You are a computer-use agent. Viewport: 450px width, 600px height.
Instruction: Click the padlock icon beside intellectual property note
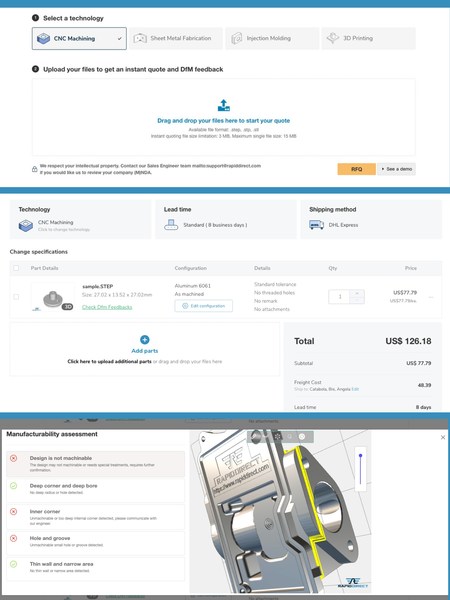point(34,169)
